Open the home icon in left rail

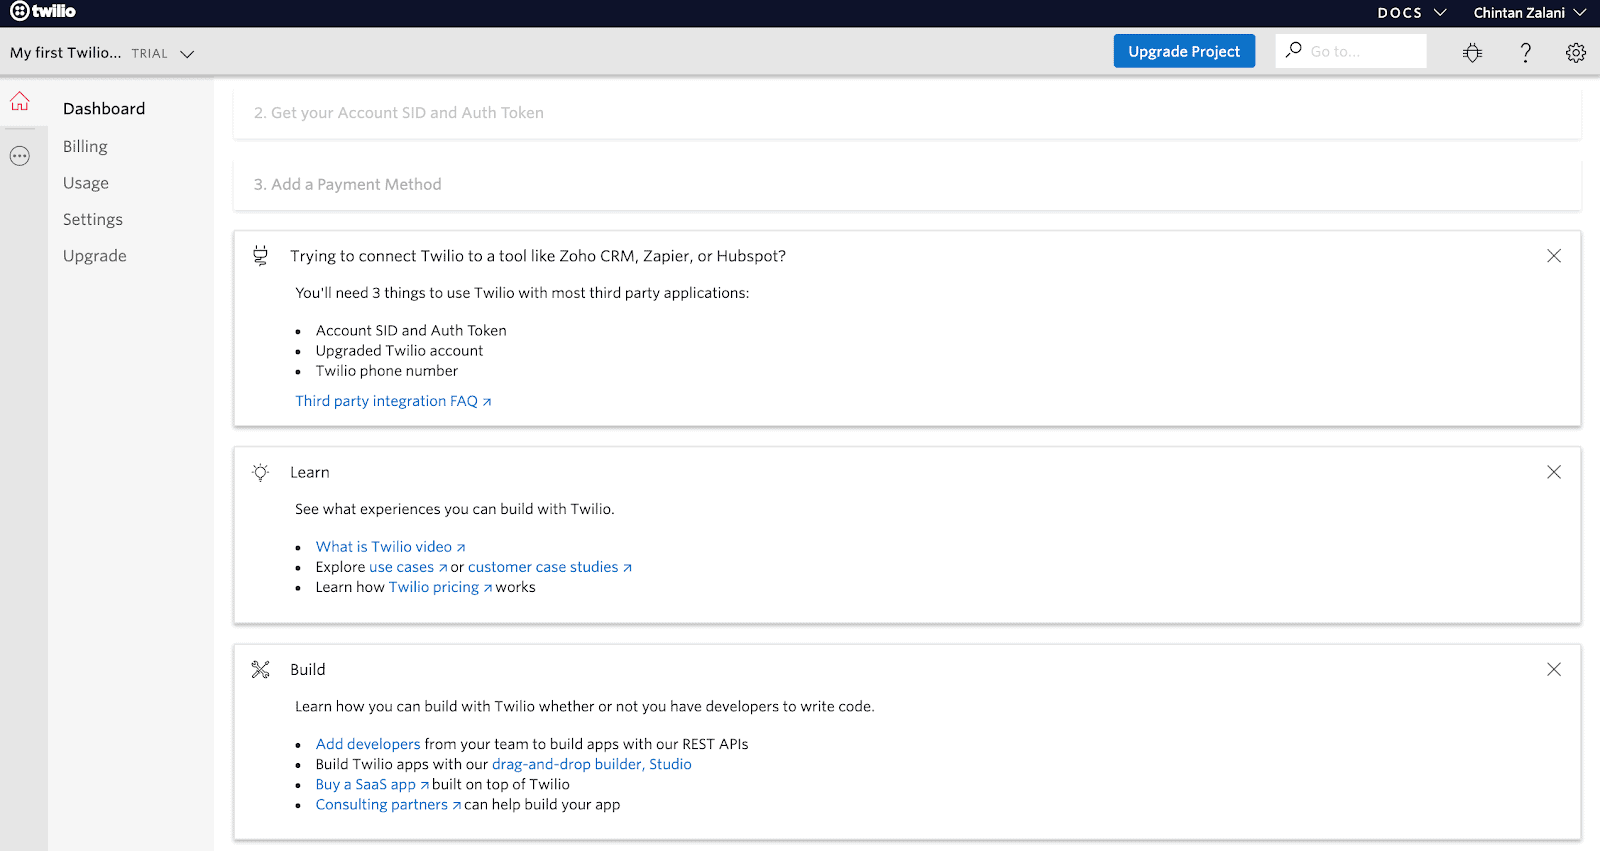pos(20,102)
